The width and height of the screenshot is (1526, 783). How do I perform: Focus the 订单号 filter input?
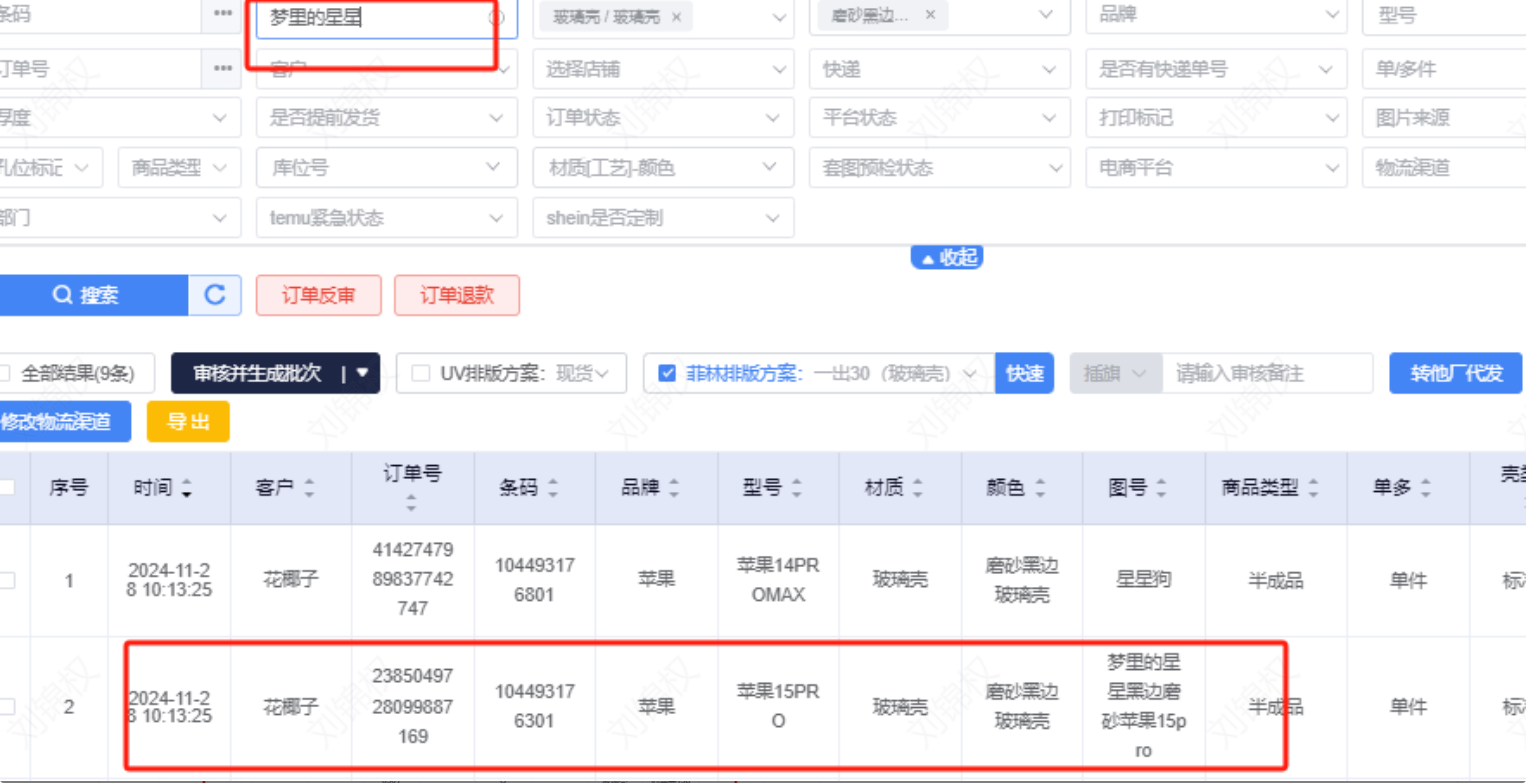(100, 69)
